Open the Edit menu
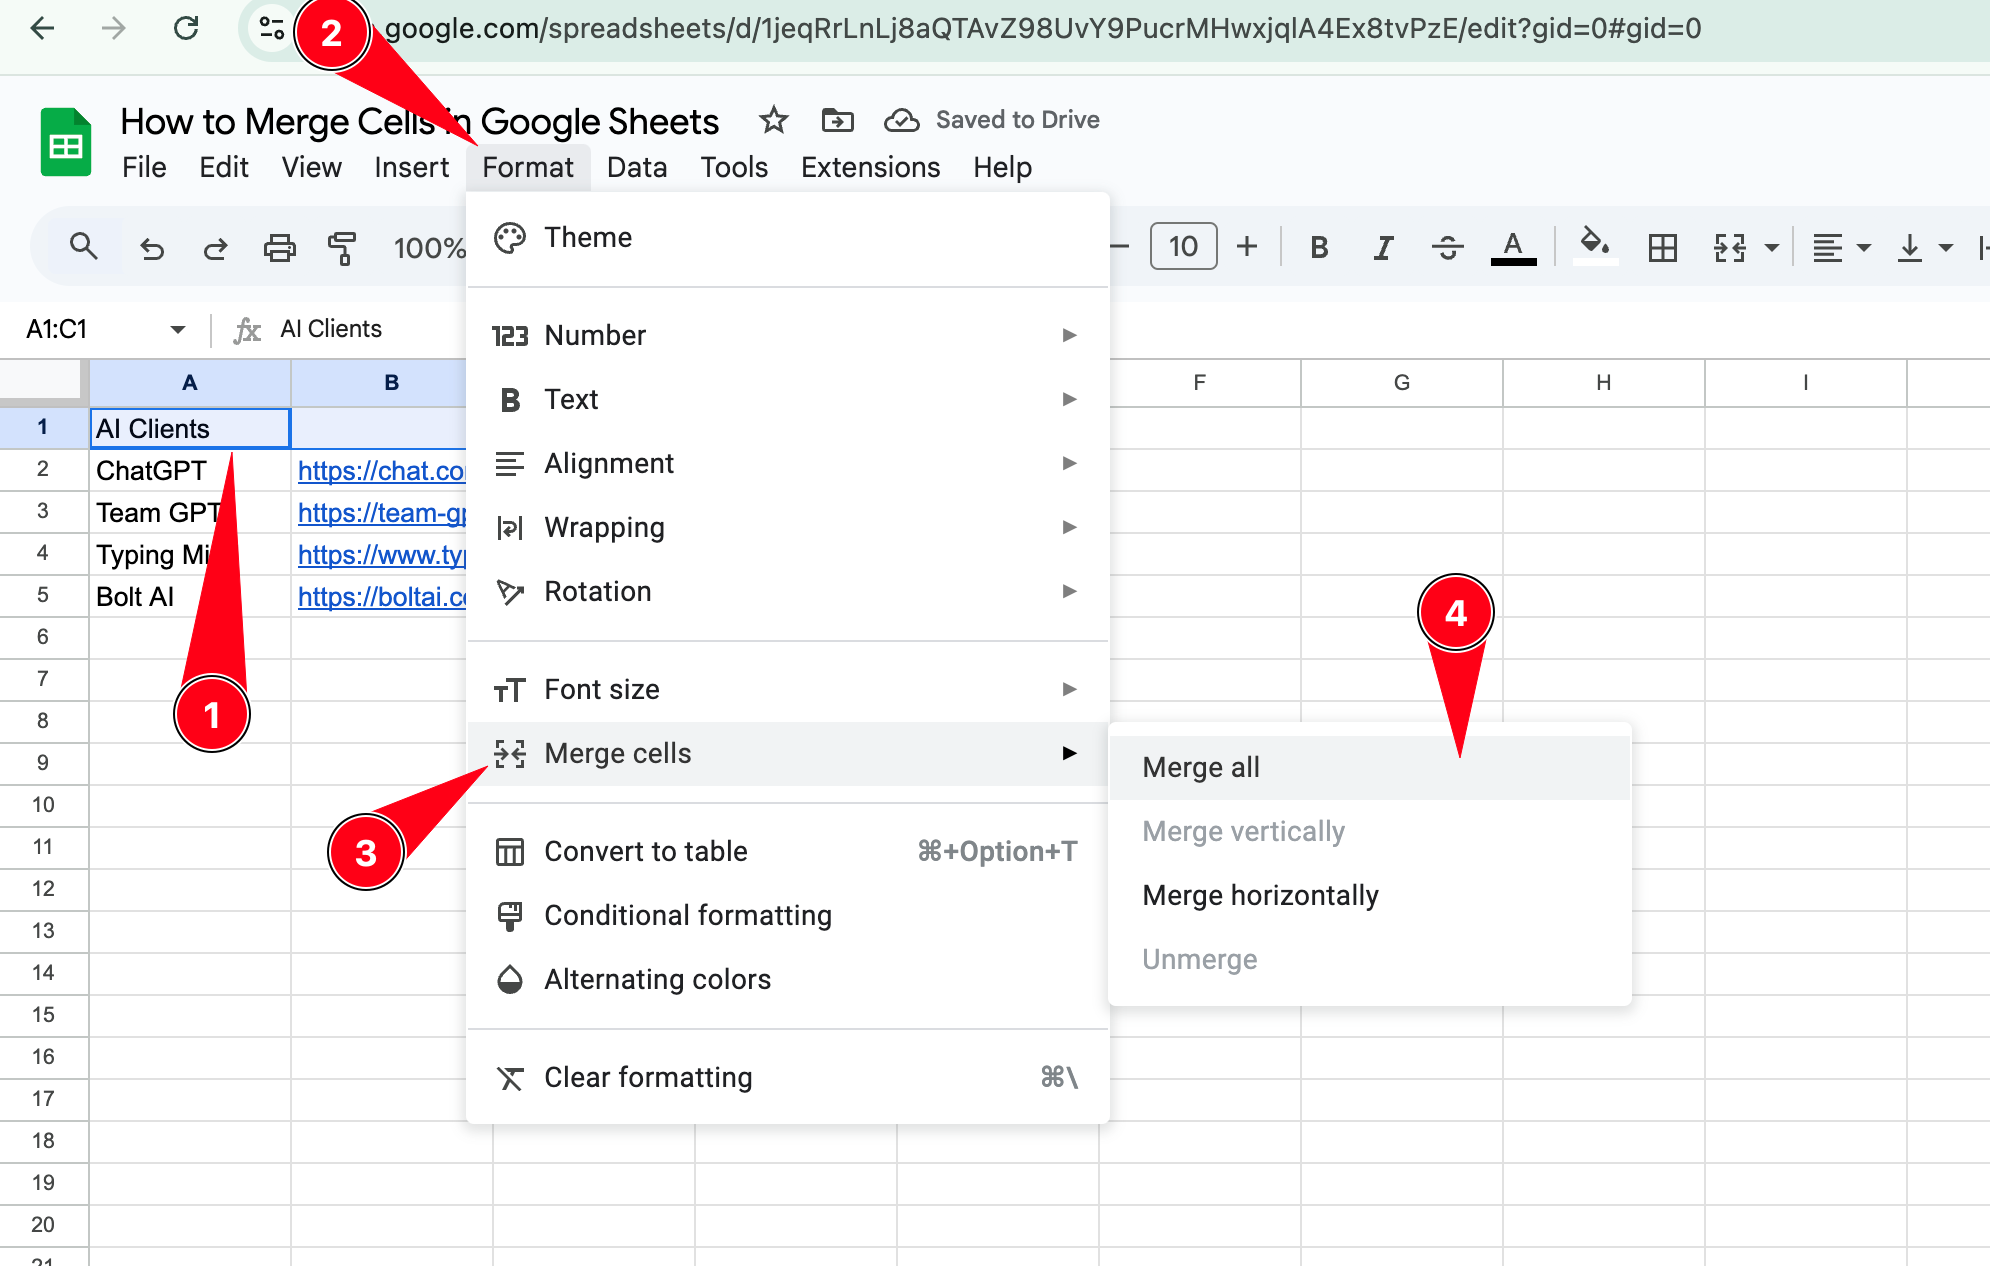 click(x=224, y=167)
